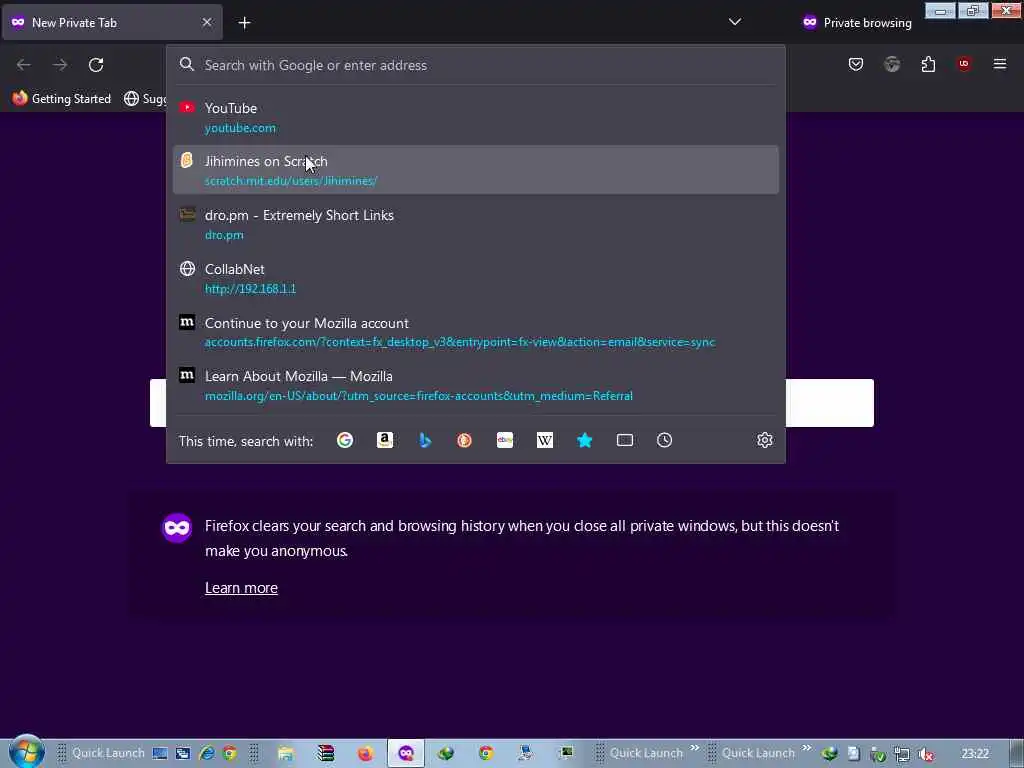Click the Private browsing indicator
This screenshot has height=768, width=1024.
pyautogui.click(x=857, y=22)
